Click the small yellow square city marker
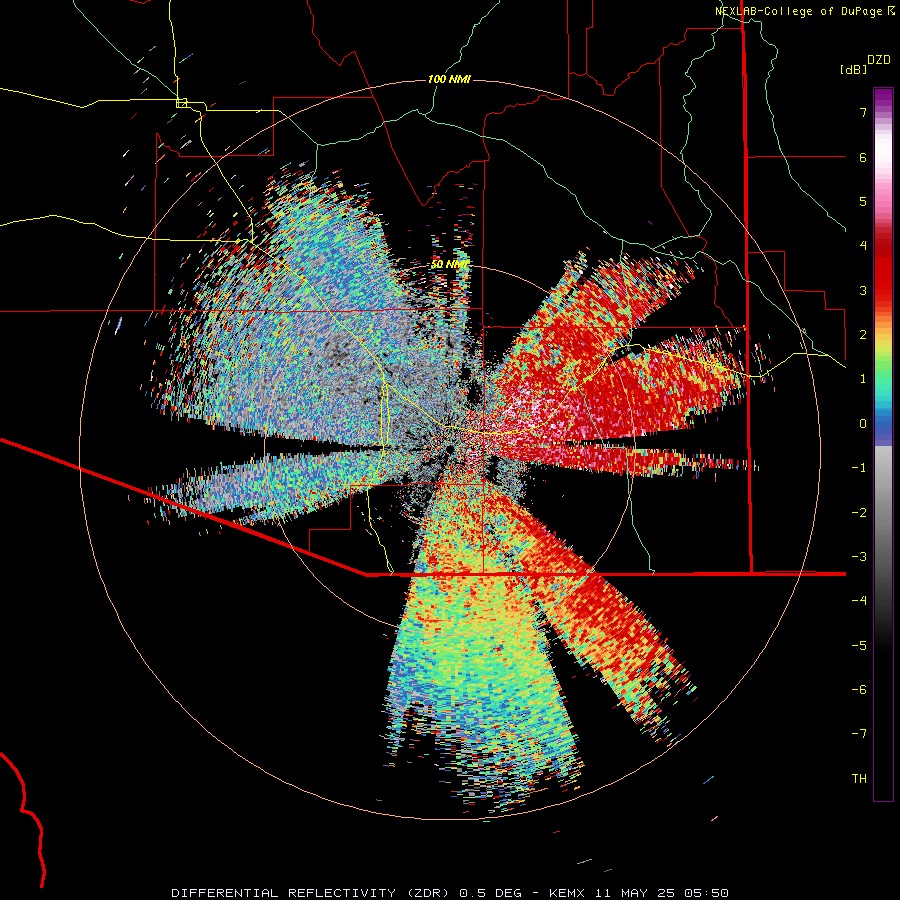Screen dimensions: 900x900 182,103
